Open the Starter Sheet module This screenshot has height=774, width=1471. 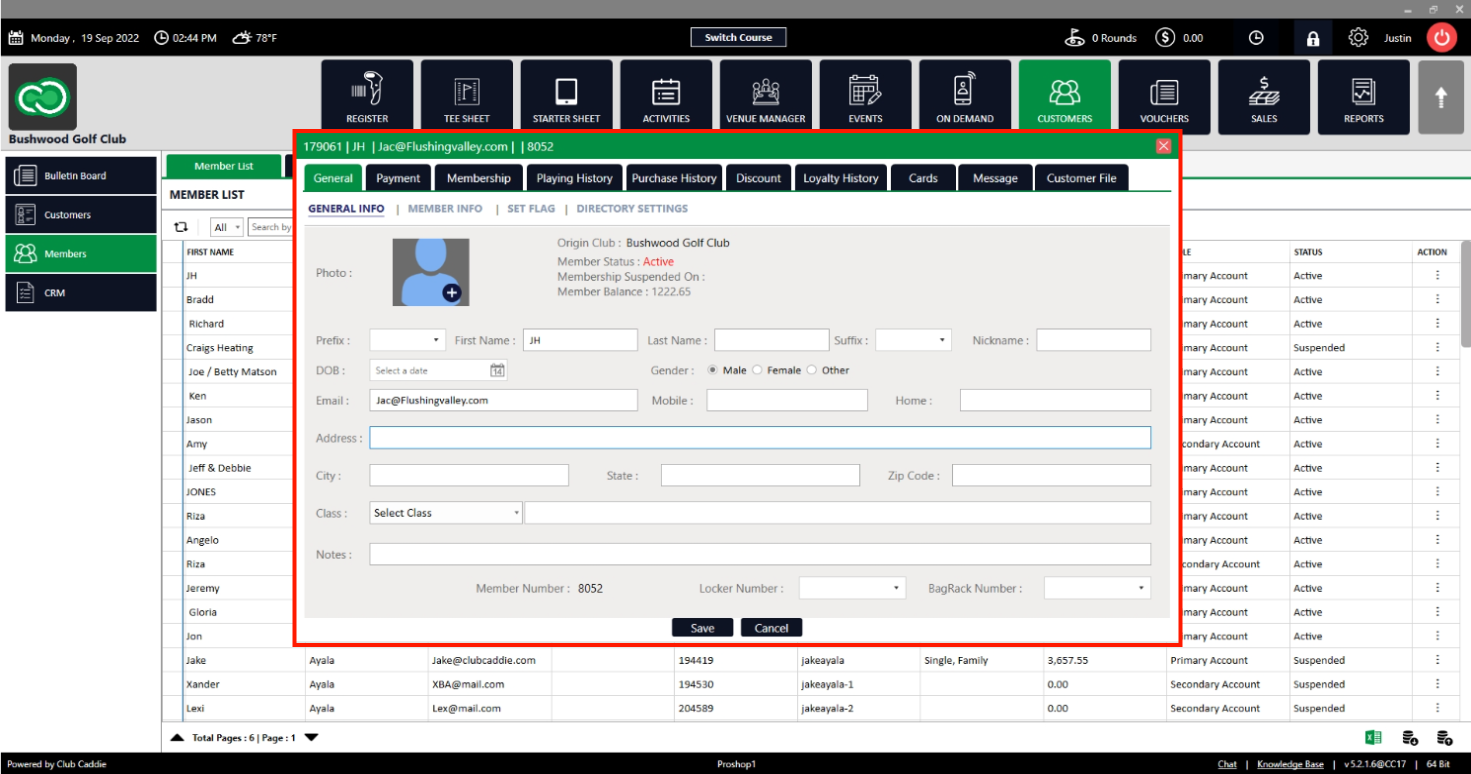(x=566, y=97)
